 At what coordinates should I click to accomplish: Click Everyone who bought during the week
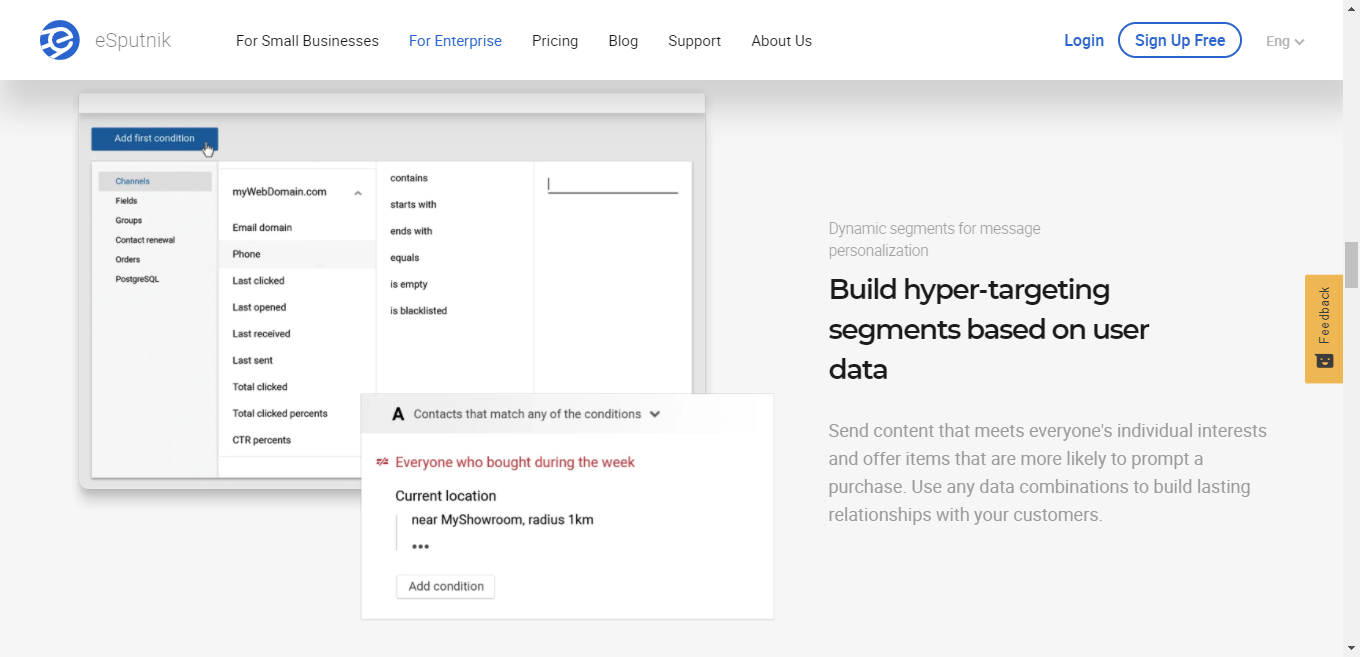[x=515, y=462]
